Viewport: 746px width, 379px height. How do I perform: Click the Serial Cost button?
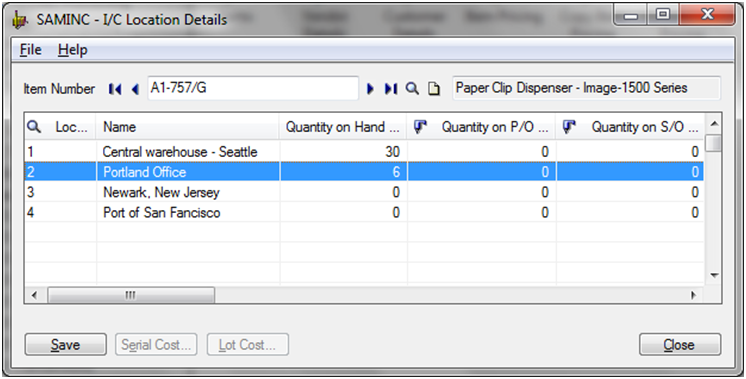156,344
